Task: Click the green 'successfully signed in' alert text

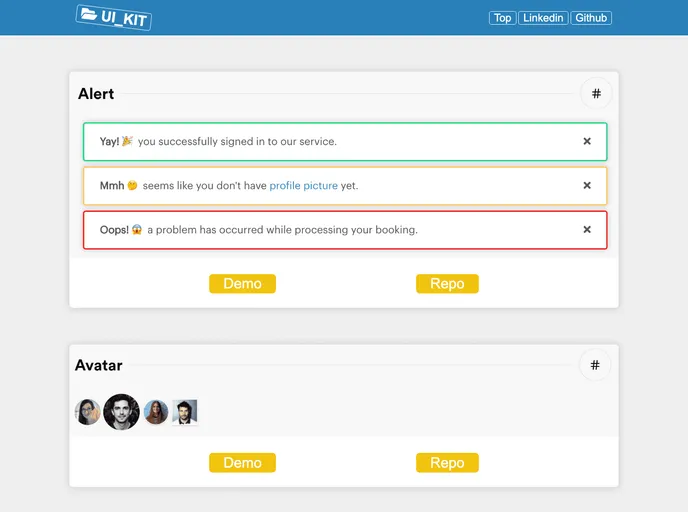Action: tap(237, 142)
